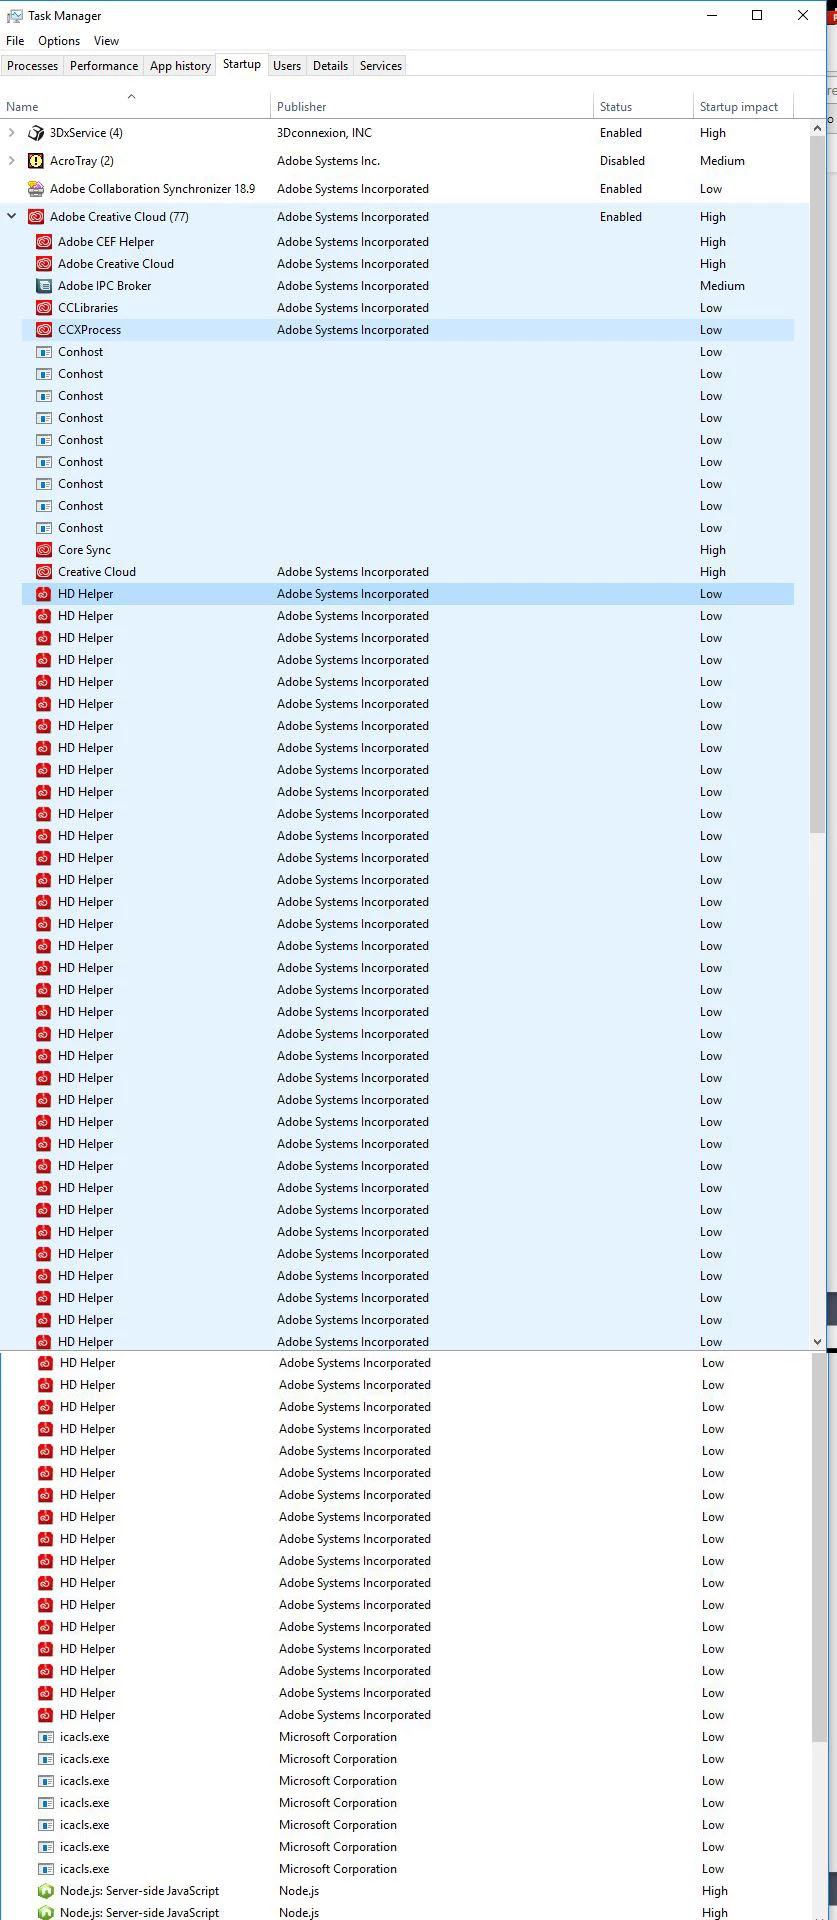
Task: Open the File menu
Action: pyautogui.click(x=15, y=41)
